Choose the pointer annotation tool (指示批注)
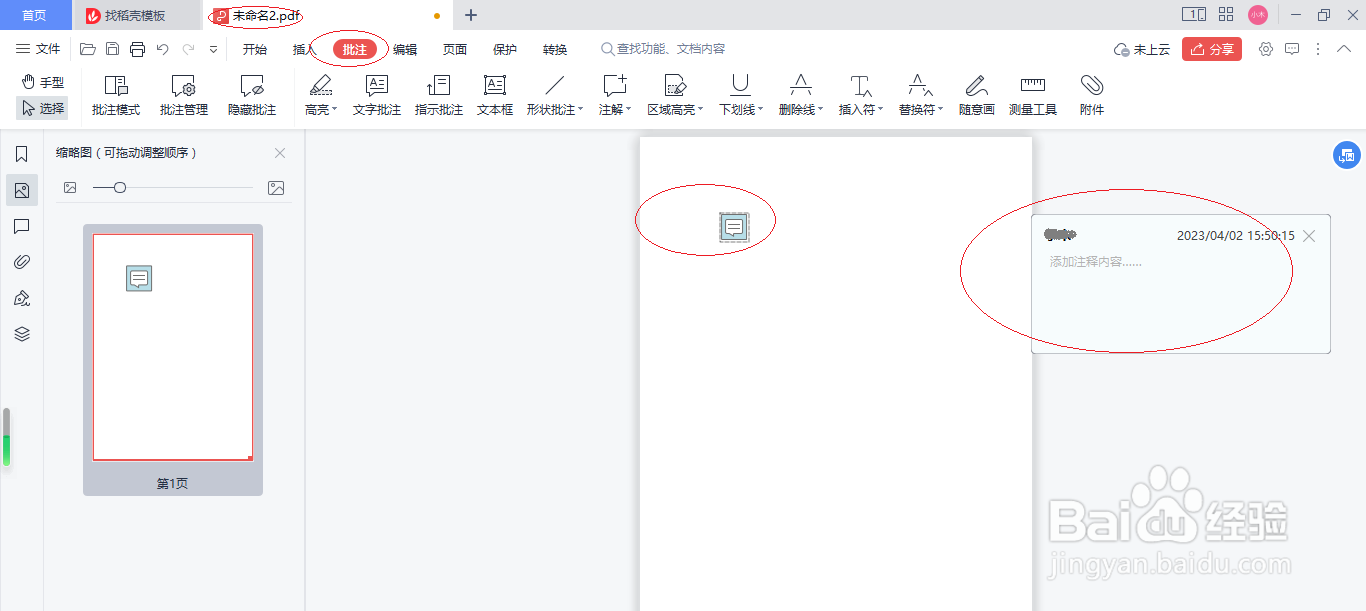 [439, 96]
